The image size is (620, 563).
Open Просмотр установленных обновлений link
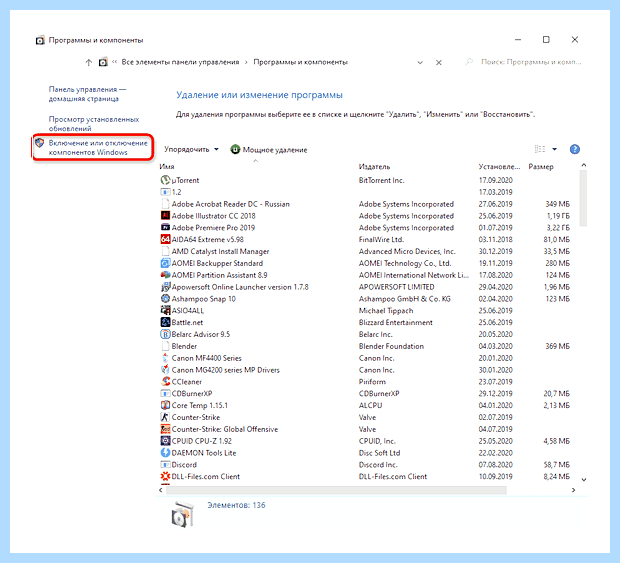pyautogui.click(x=94, y=124)
